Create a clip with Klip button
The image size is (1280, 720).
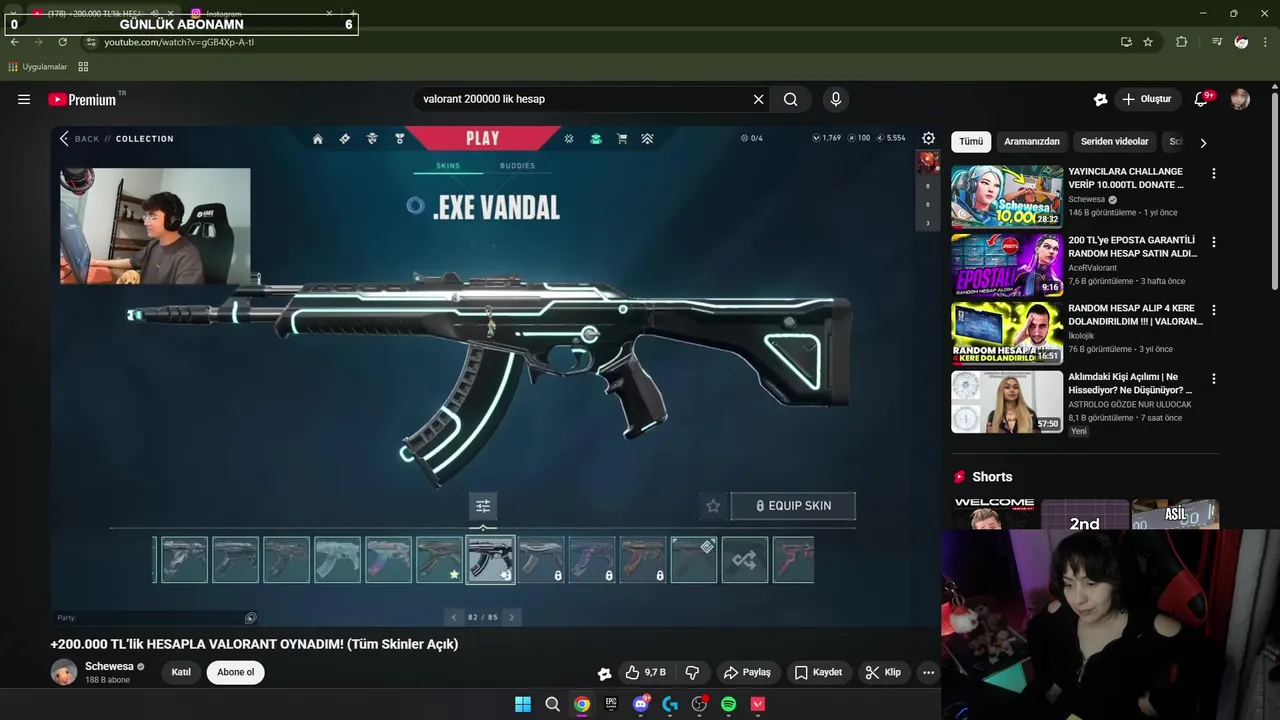click(x=883, y=672)
